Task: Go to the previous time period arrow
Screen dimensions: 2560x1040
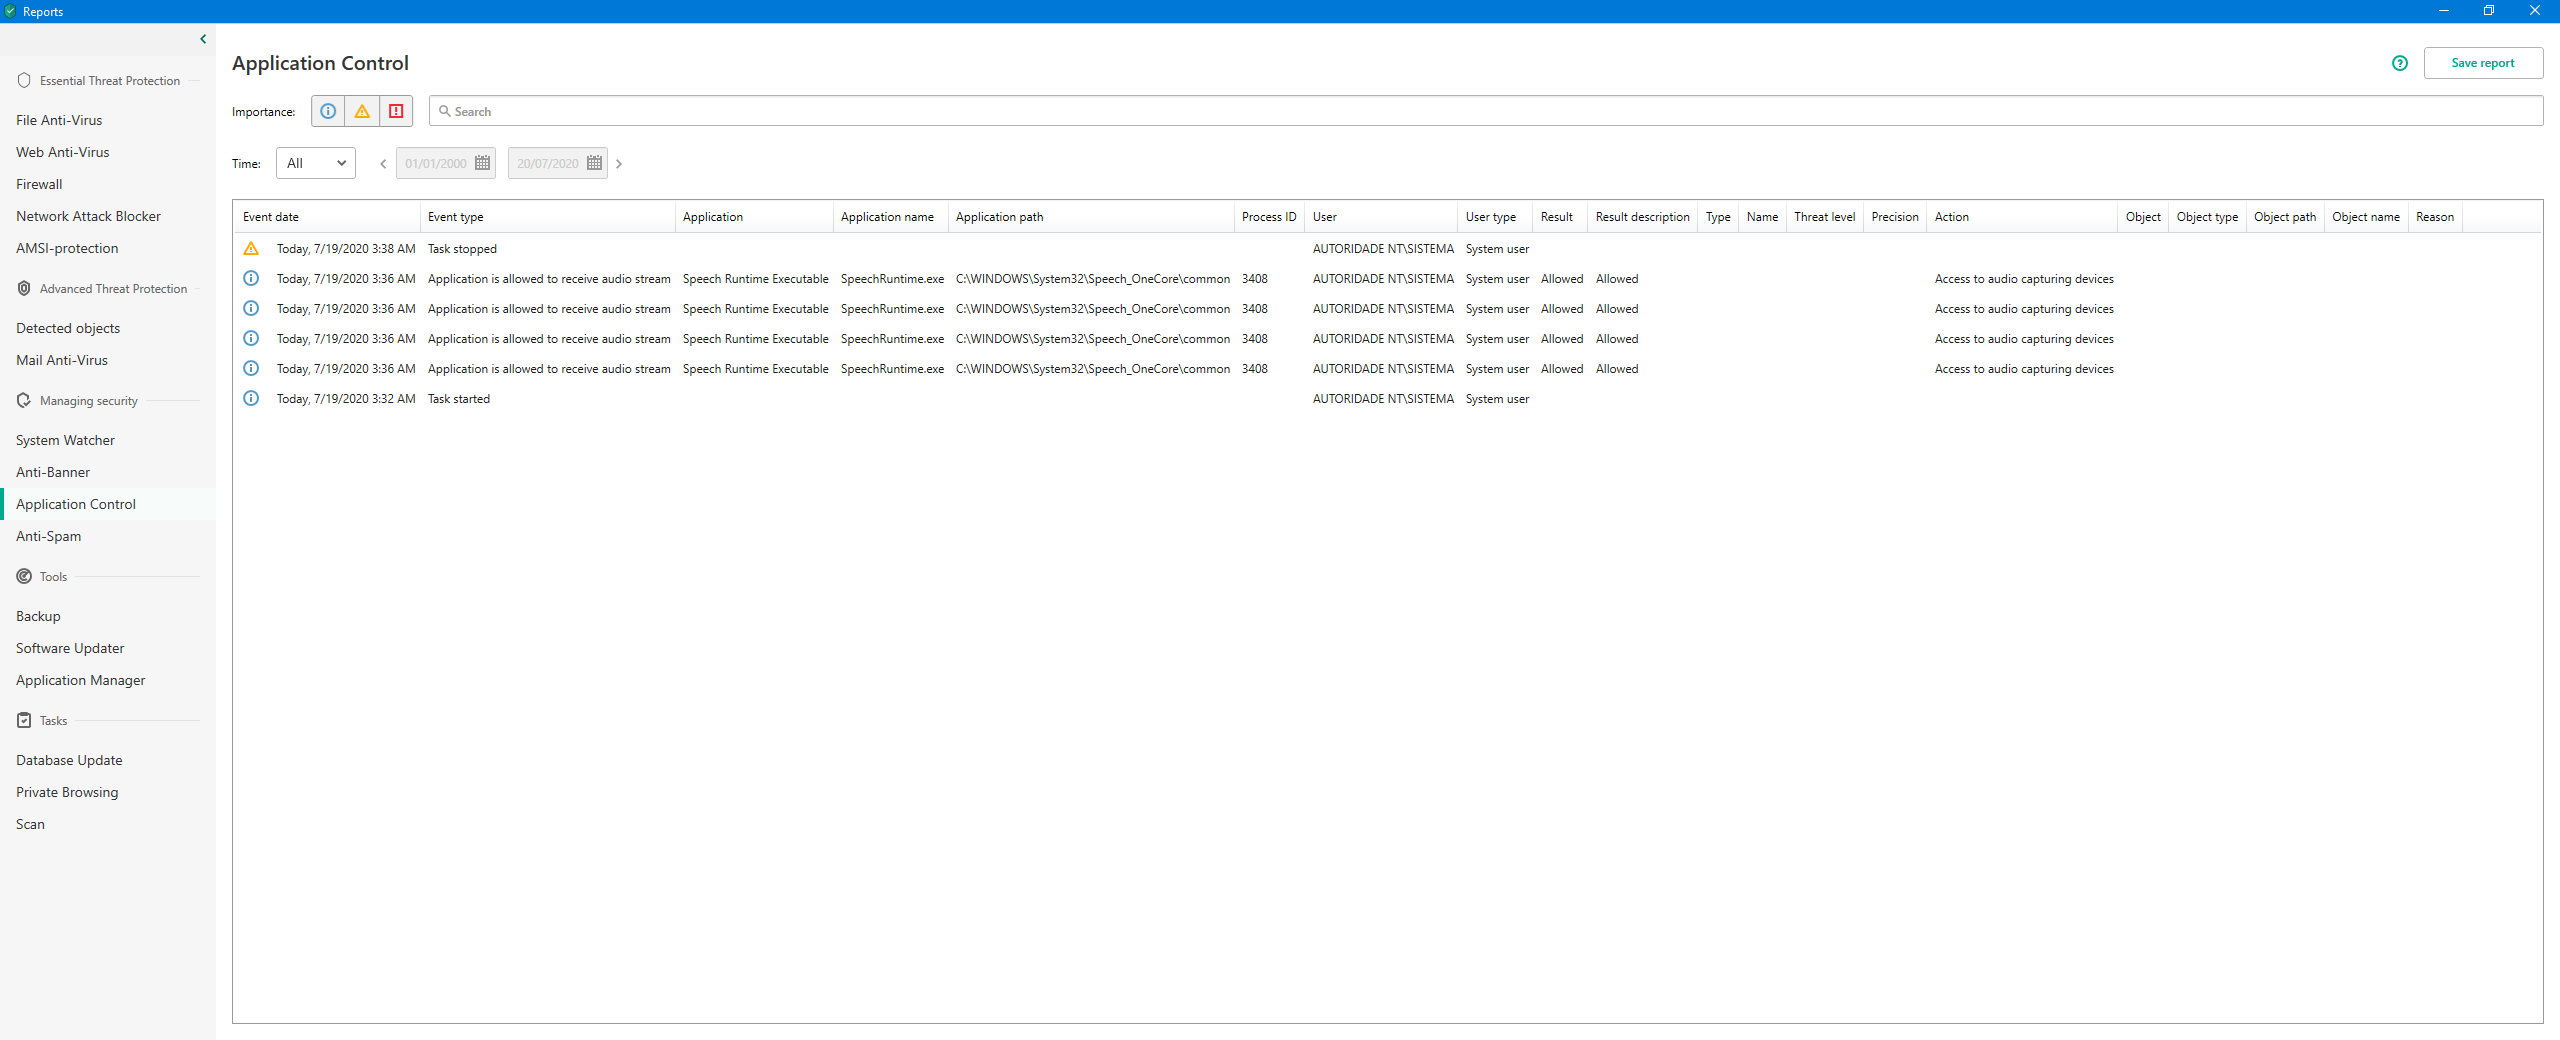Action: point(383,164)
